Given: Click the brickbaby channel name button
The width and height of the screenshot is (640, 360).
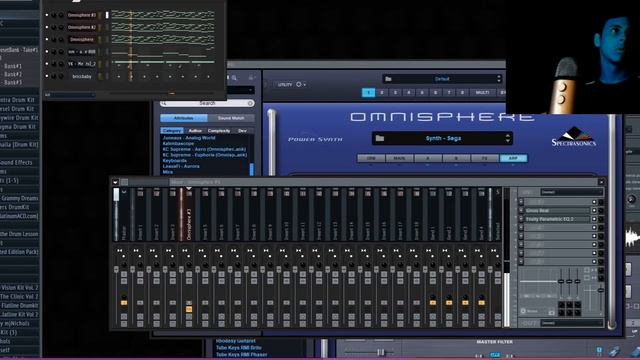Looking at the screenshot, I should [x=82, y=76].
